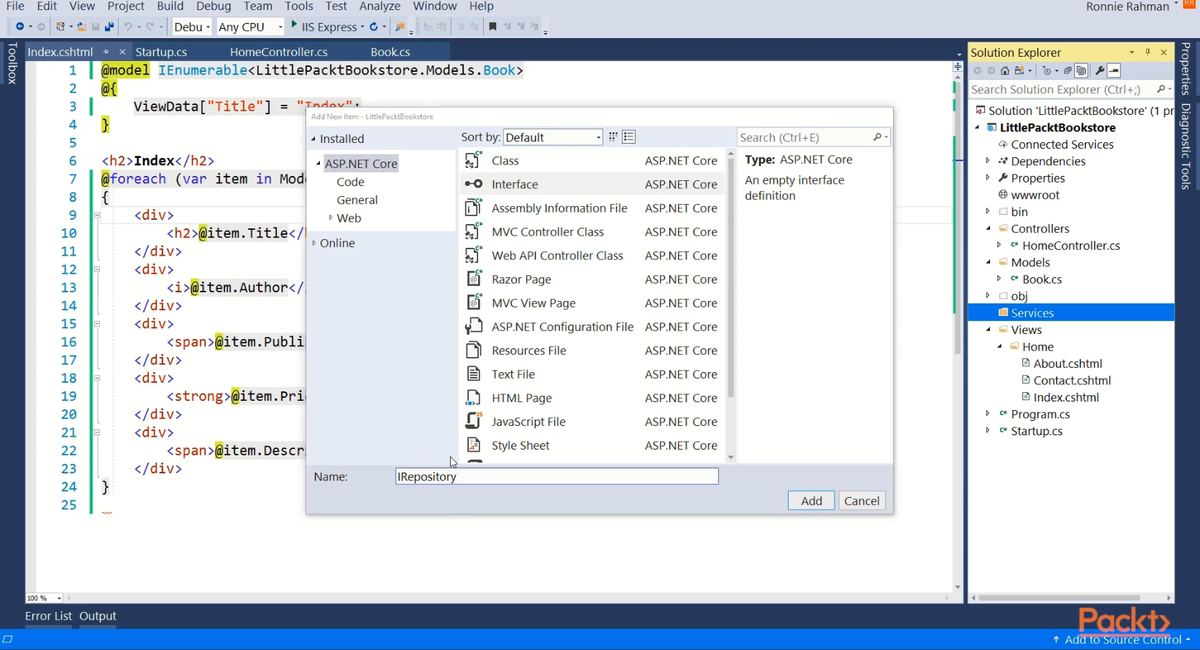1200x650 pixels.
Task: Open the Any CPU platform dropdown
Action: click(x=250, y=27)
